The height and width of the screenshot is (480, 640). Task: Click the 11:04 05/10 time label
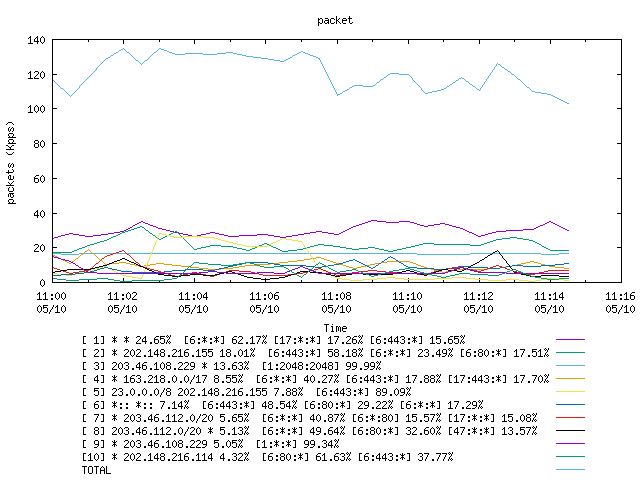pyautogui.click(x=193, y=302)
